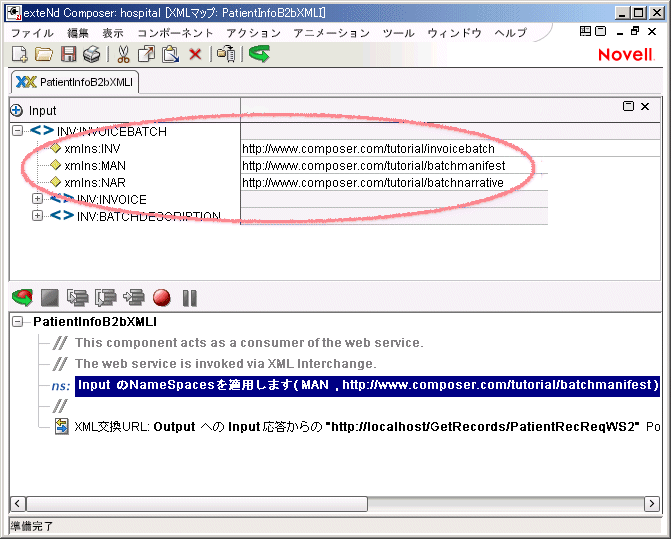Click the cascade window icon in menu bar
The height and width of the screenshot is (539, 671).
[601, 31]
